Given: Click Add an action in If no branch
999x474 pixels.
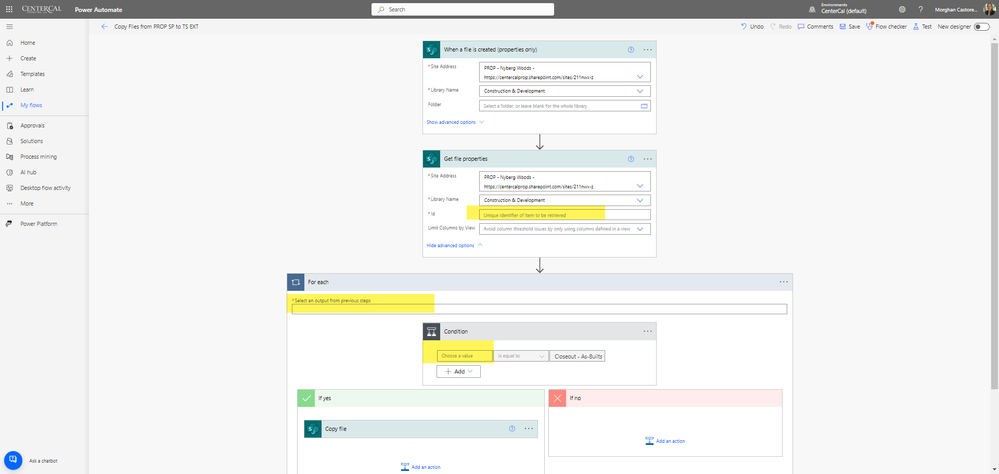Looking at the screenshot, I should [665, 441].
